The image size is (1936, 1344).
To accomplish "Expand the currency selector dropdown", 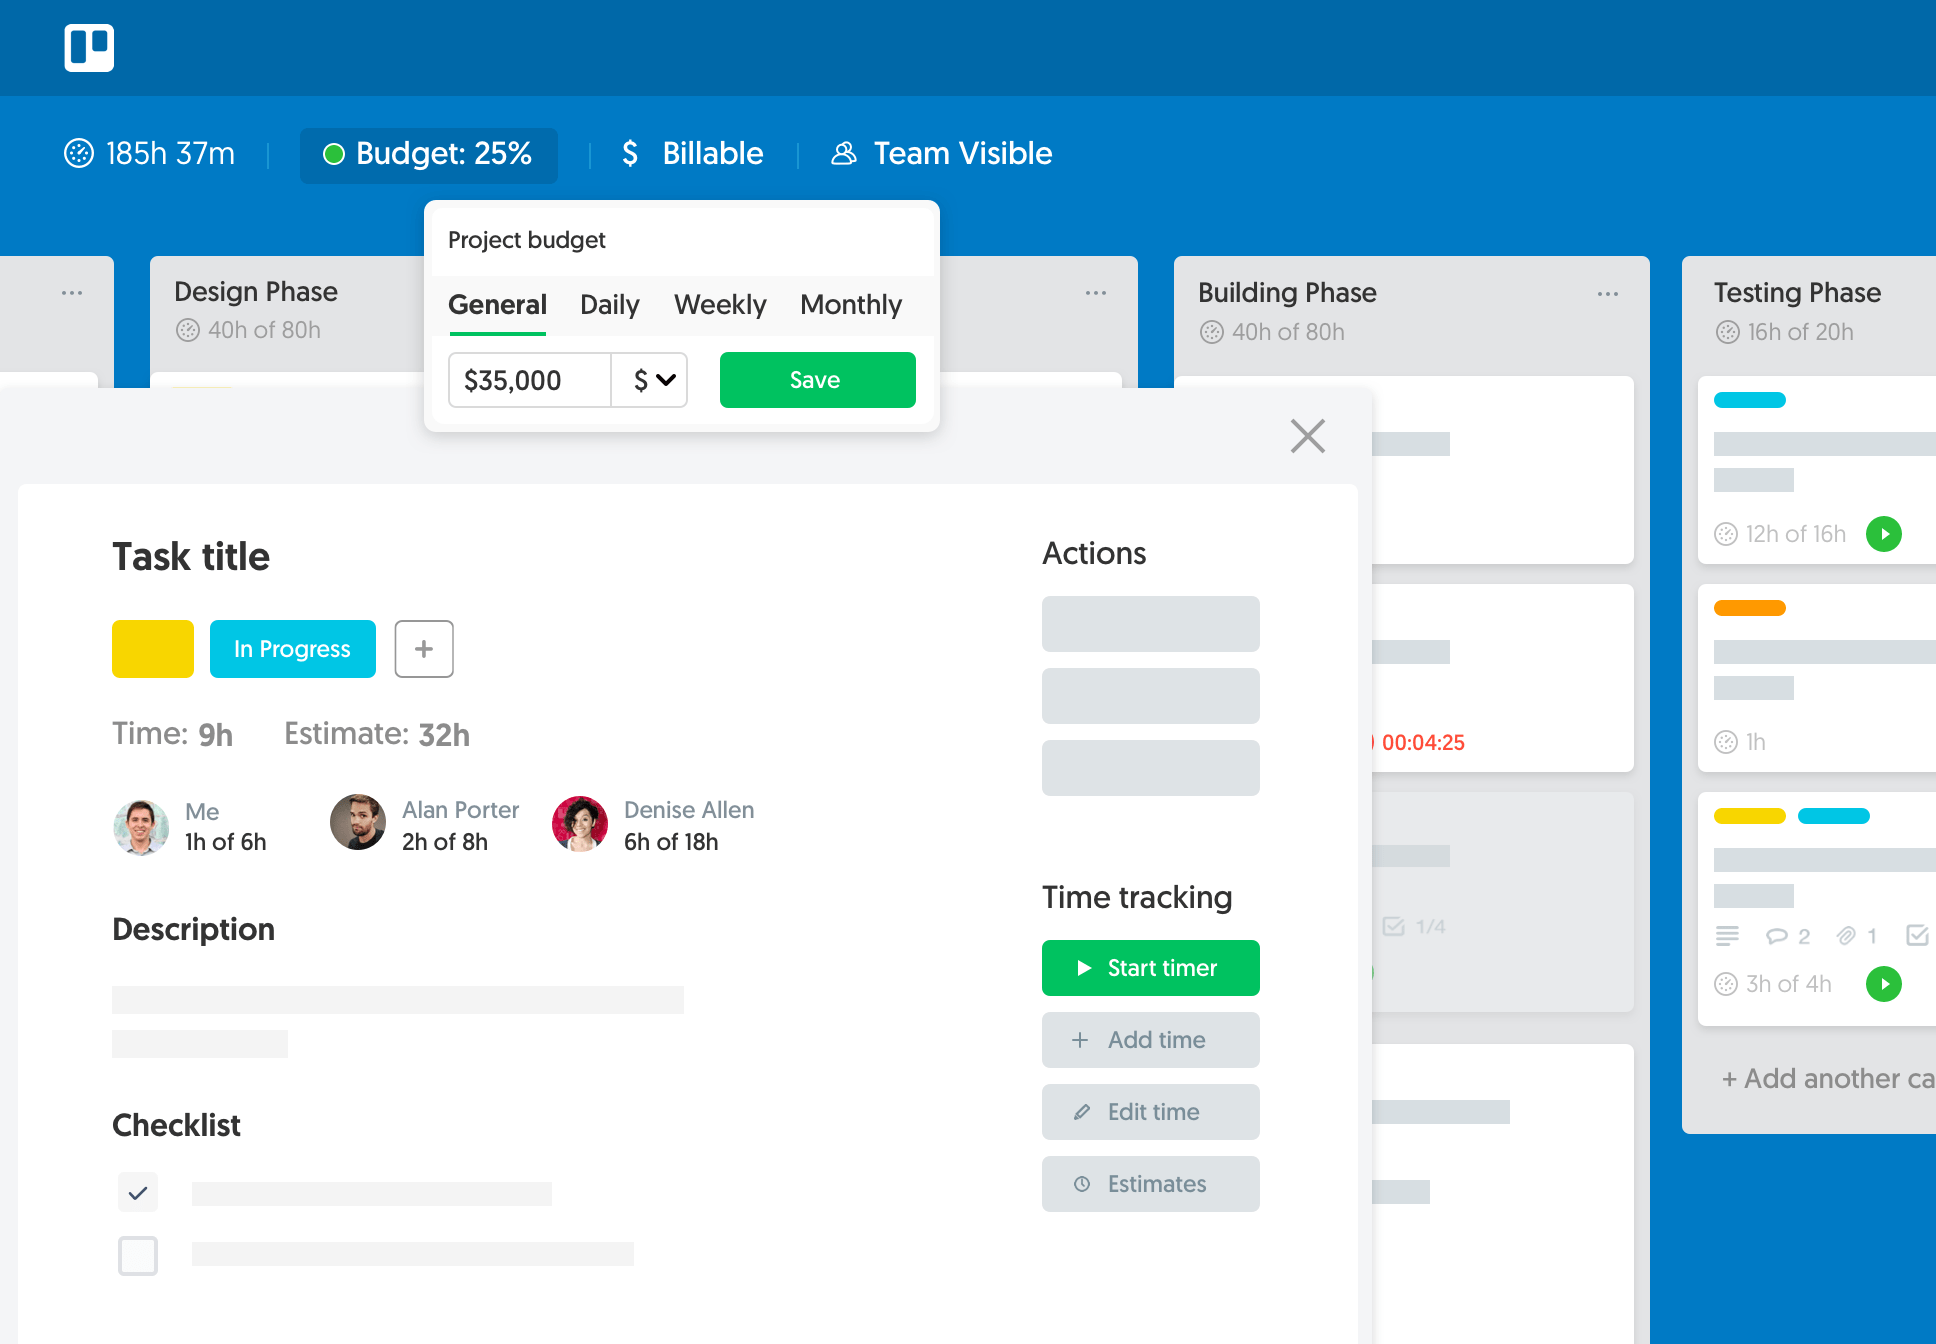I will pos(652,379).
